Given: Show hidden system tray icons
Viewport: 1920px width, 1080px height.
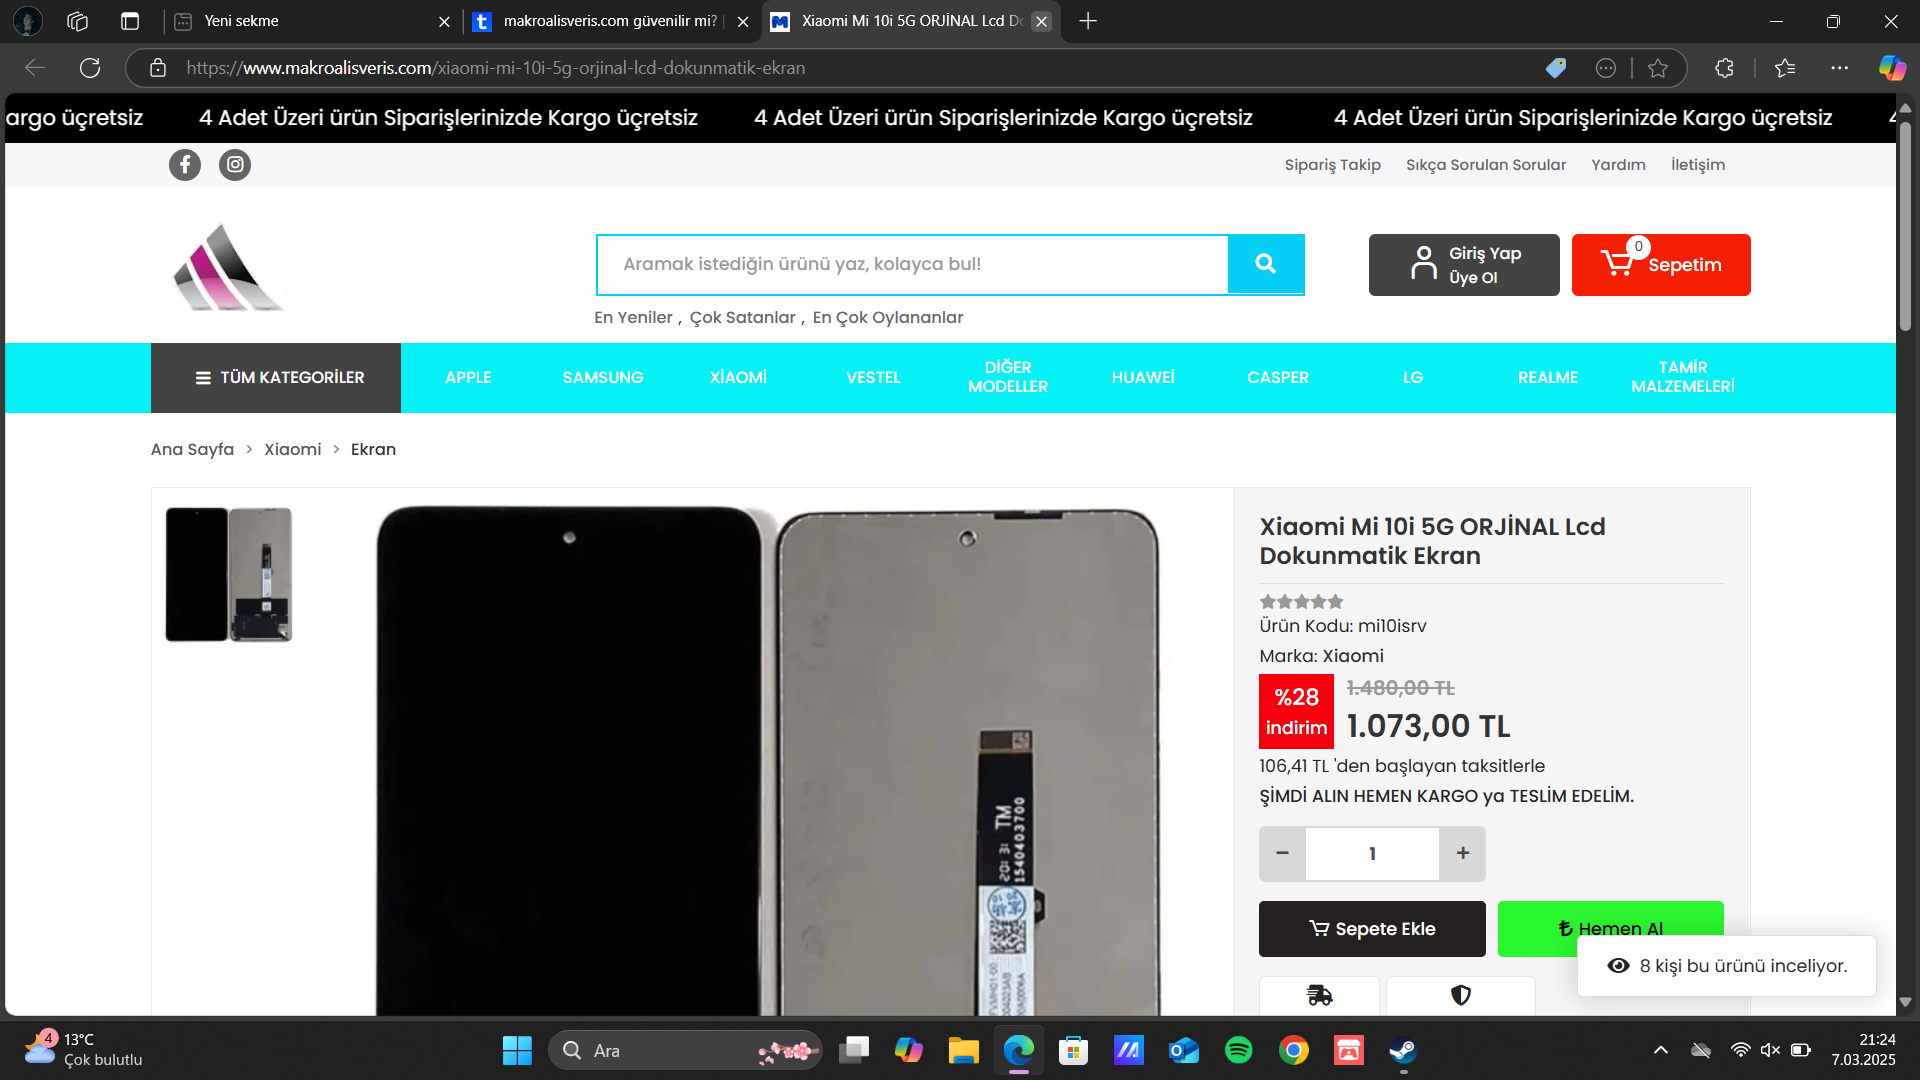Looking at the screenshot, I should [x=1660, y=1050].
